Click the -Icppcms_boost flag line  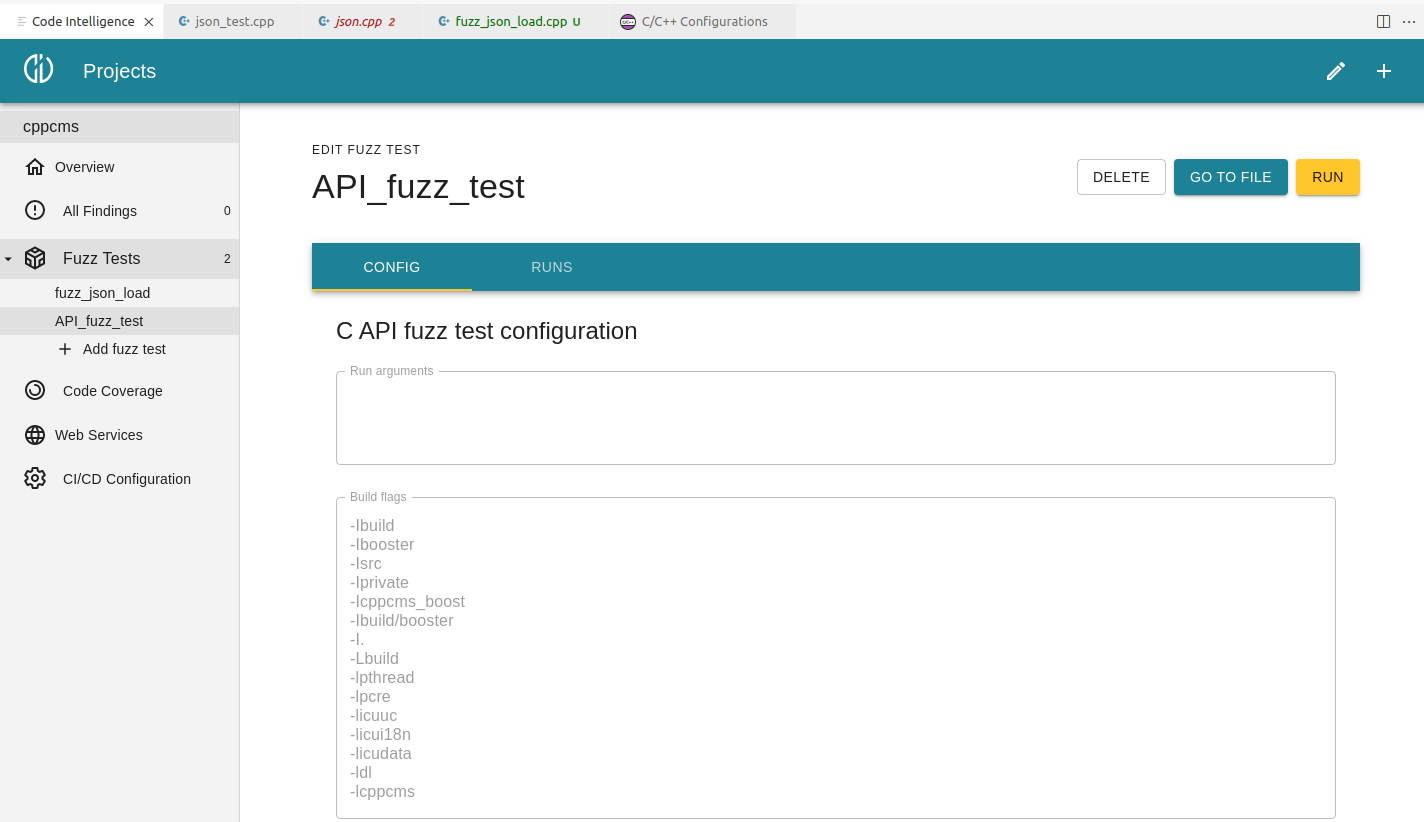point(407,602)
